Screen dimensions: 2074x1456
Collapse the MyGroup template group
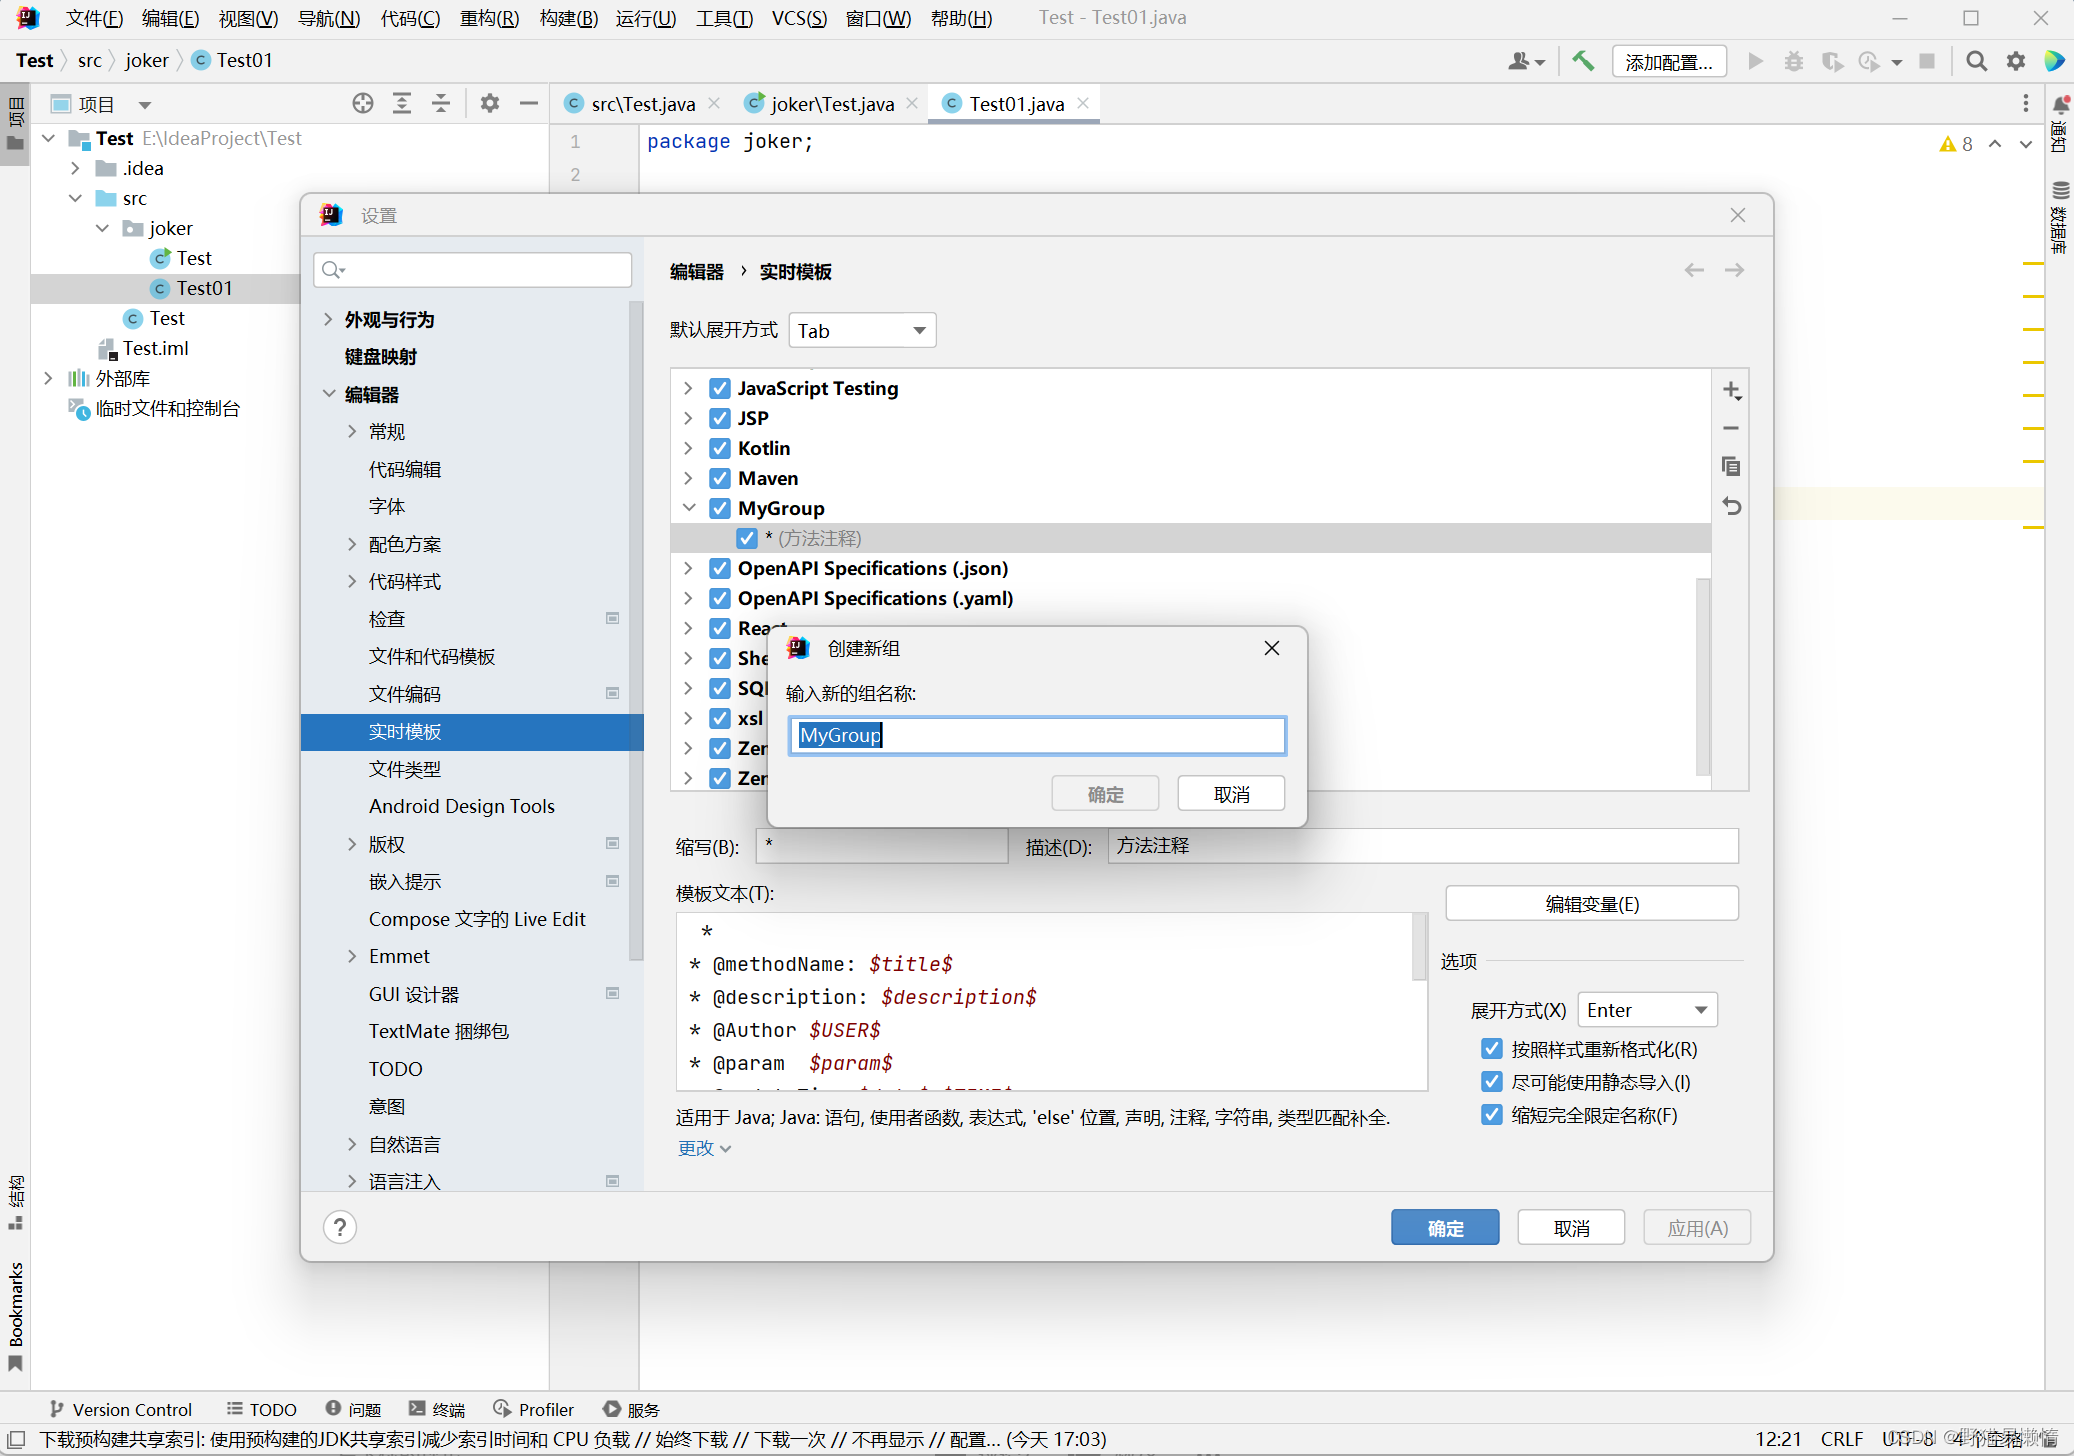coord(688,508)
